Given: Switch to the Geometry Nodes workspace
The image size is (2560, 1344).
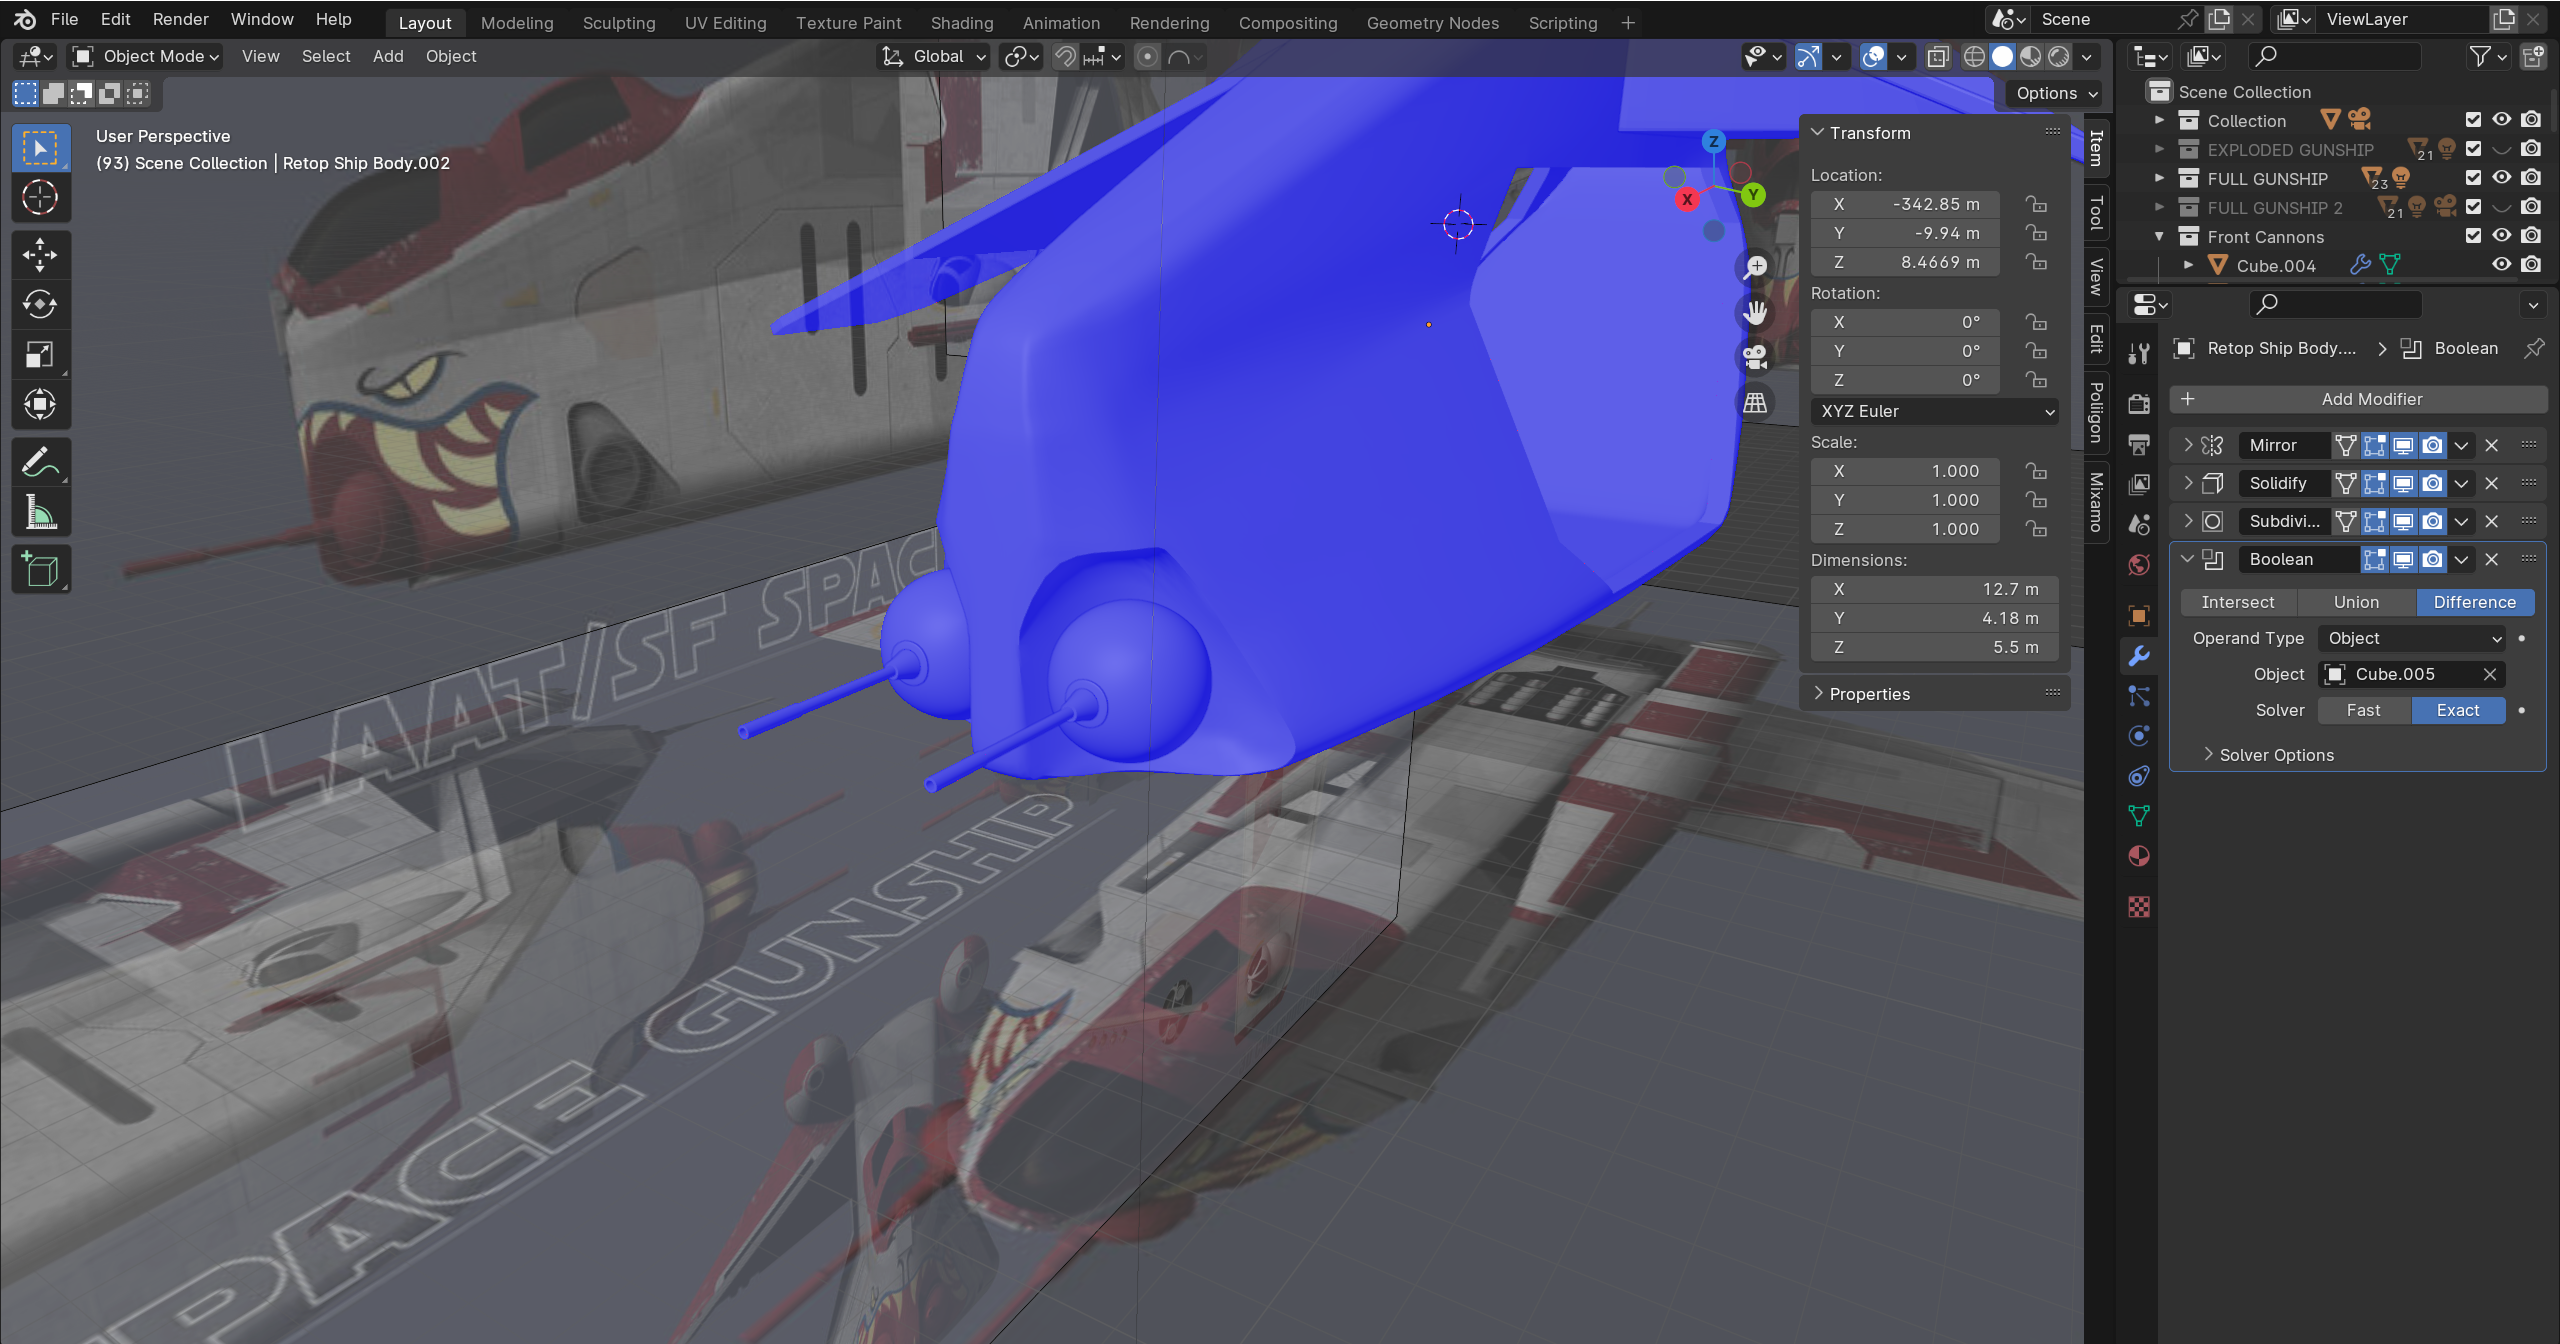Looking at the screenshot, I should [x=1432, y=22].
